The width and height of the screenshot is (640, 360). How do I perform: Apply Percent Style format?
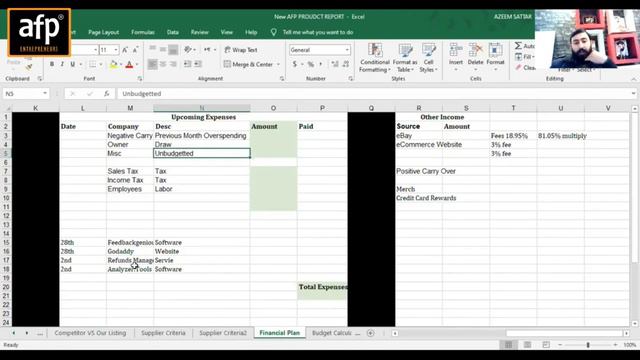[311, 64]
